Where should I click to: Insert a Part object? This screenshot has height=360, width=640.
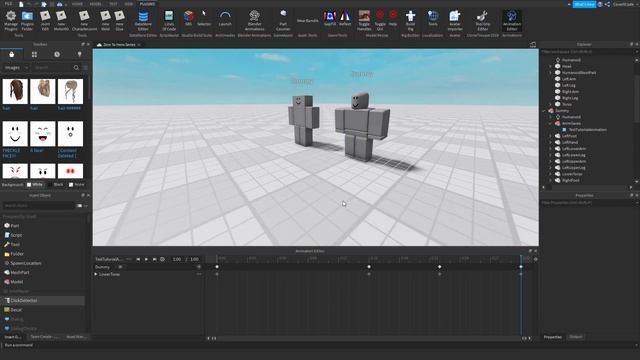[x=12, y=226]
